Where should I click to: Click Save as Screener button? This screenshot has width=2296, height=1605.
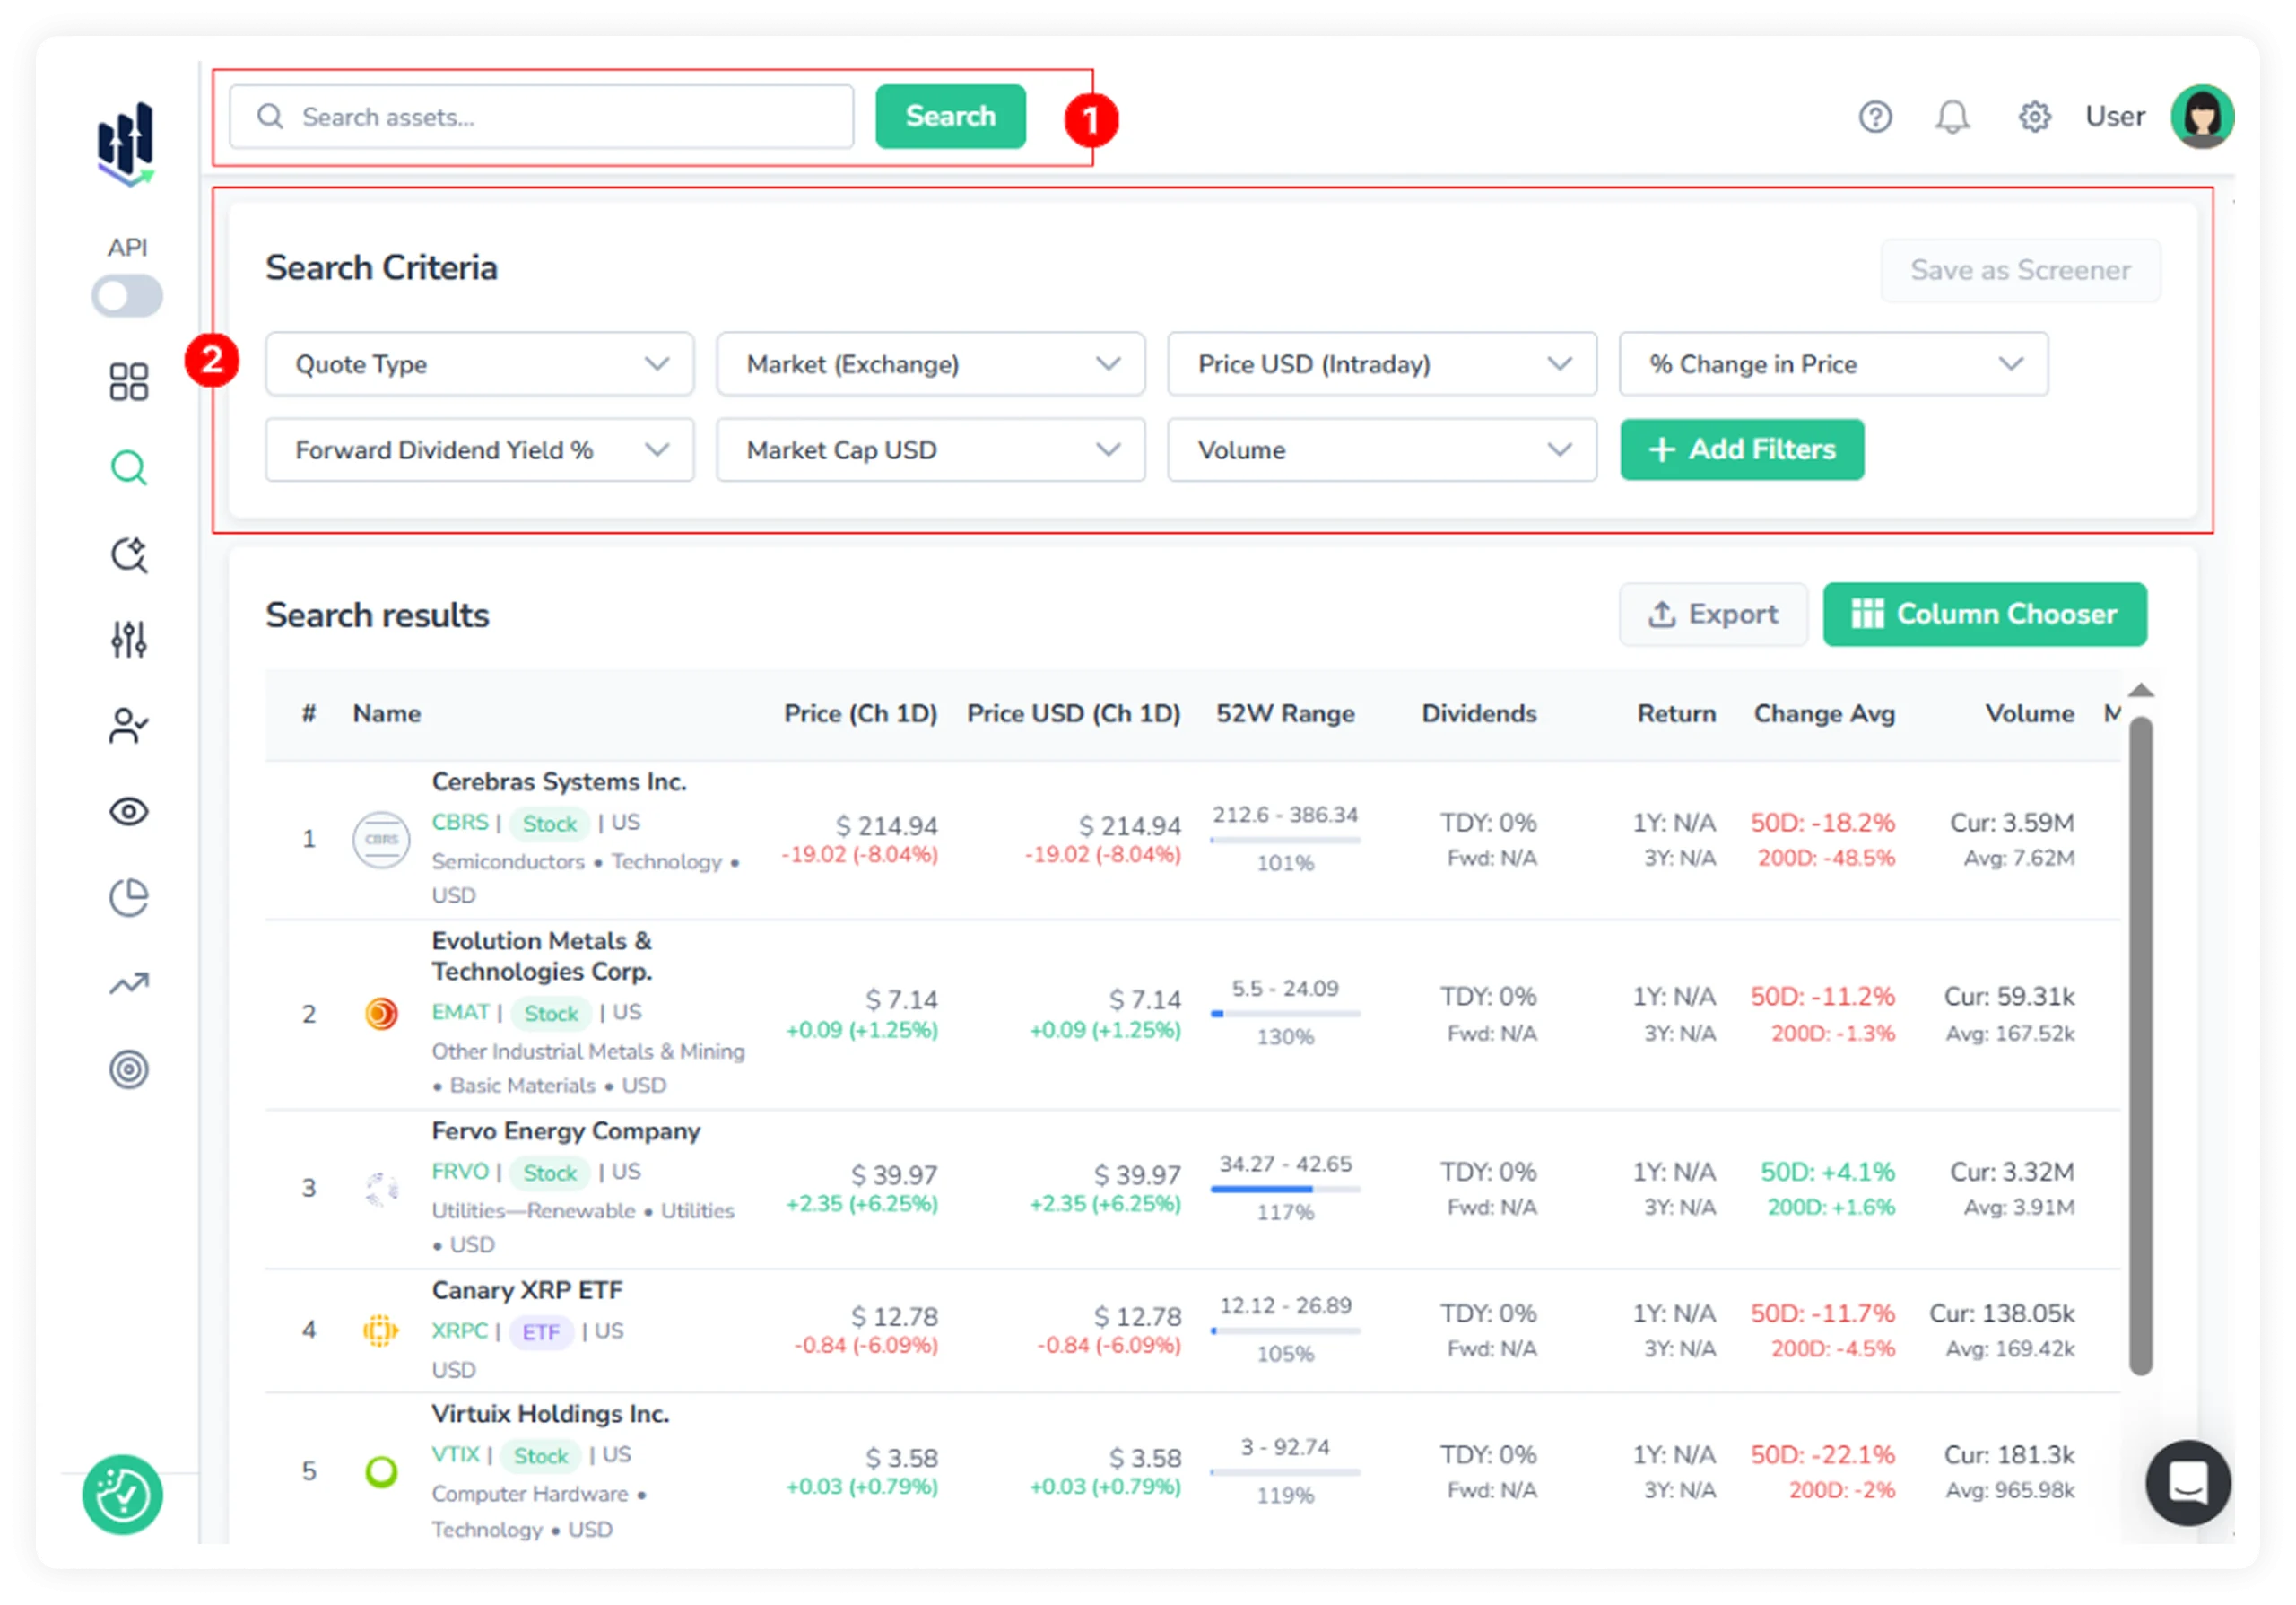click(2020, 270)
